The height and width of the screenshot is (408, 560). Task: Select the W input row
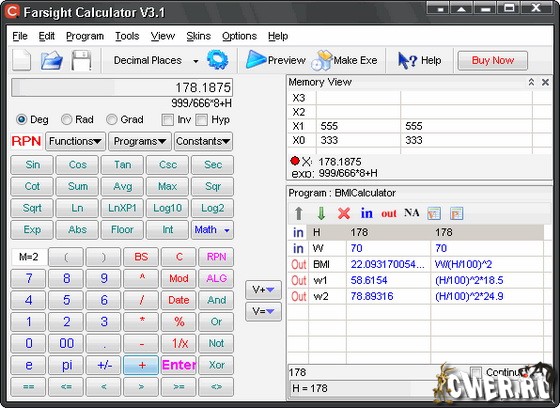(416, 248)
